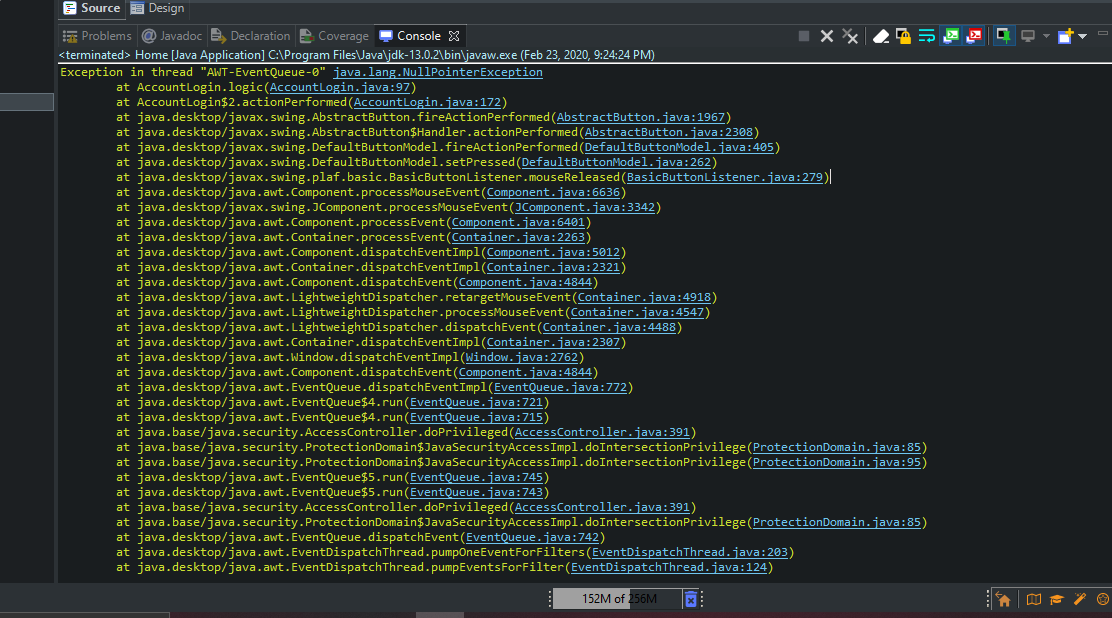Click Source icon beside the Source tab label

tap(70, 9)
